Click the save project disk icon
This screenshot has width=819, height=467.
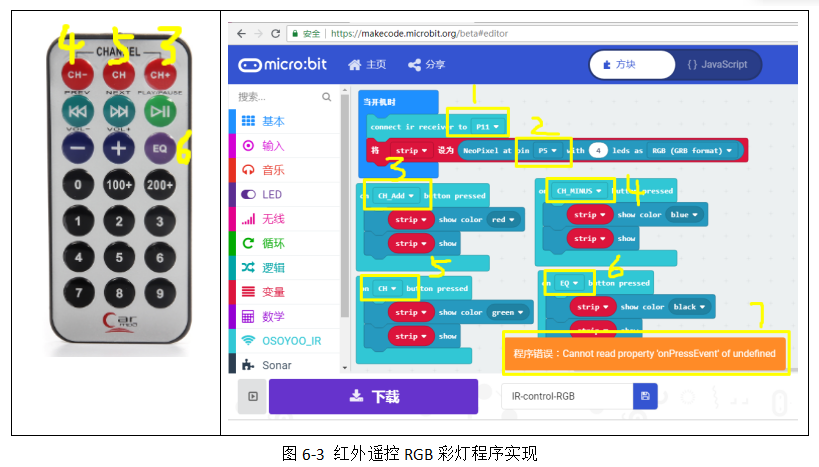(645, 396)
